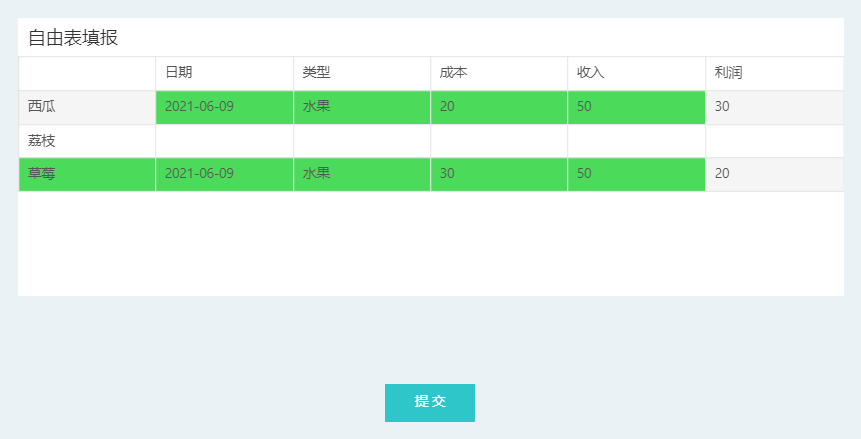The image size is (861, 439).
Task: Click the 提交 submit button
Action: (x=429, y=403)
